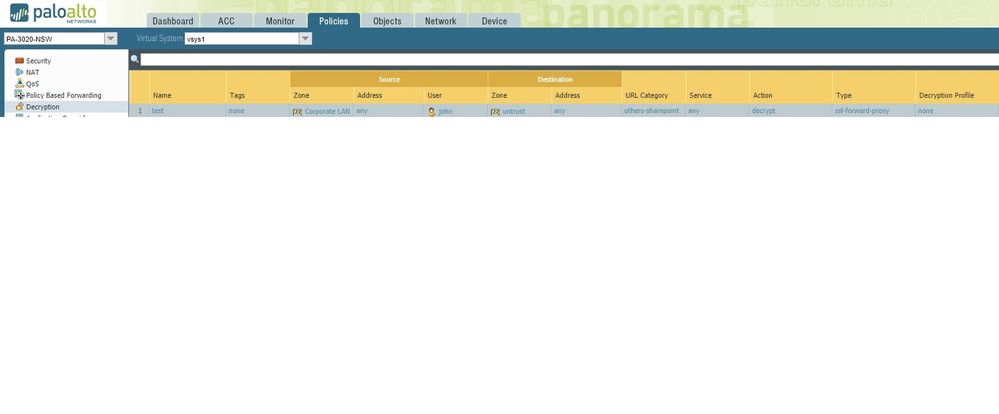999x414 pixels.
Task: Open the Dashboard tab
Action: pos(173,21)
